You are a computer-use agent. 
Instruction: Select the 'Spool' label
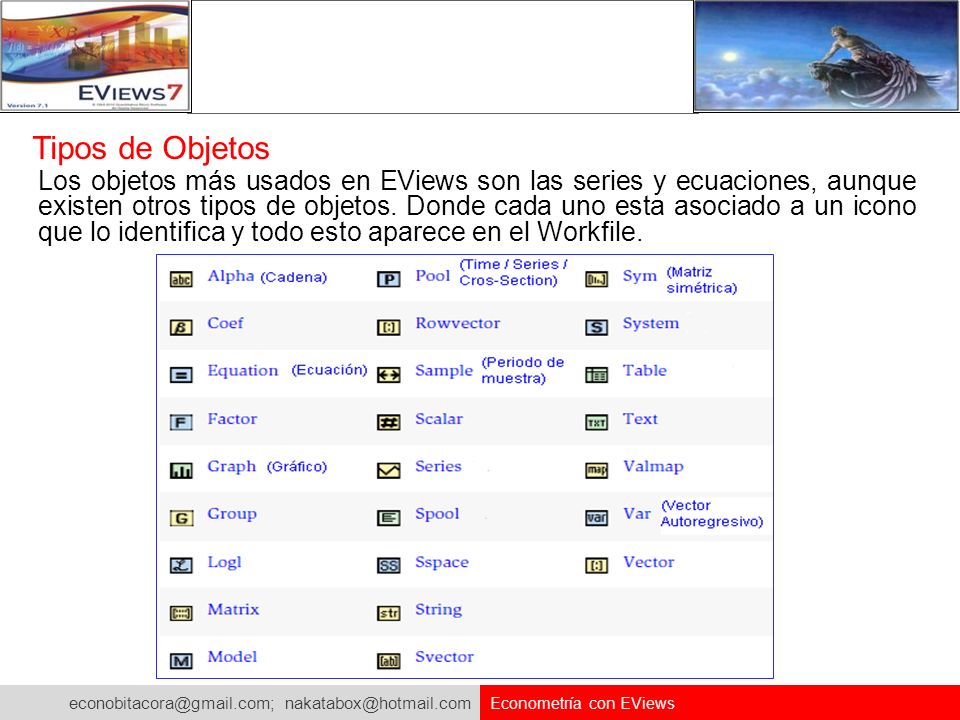tap(437, 514)
